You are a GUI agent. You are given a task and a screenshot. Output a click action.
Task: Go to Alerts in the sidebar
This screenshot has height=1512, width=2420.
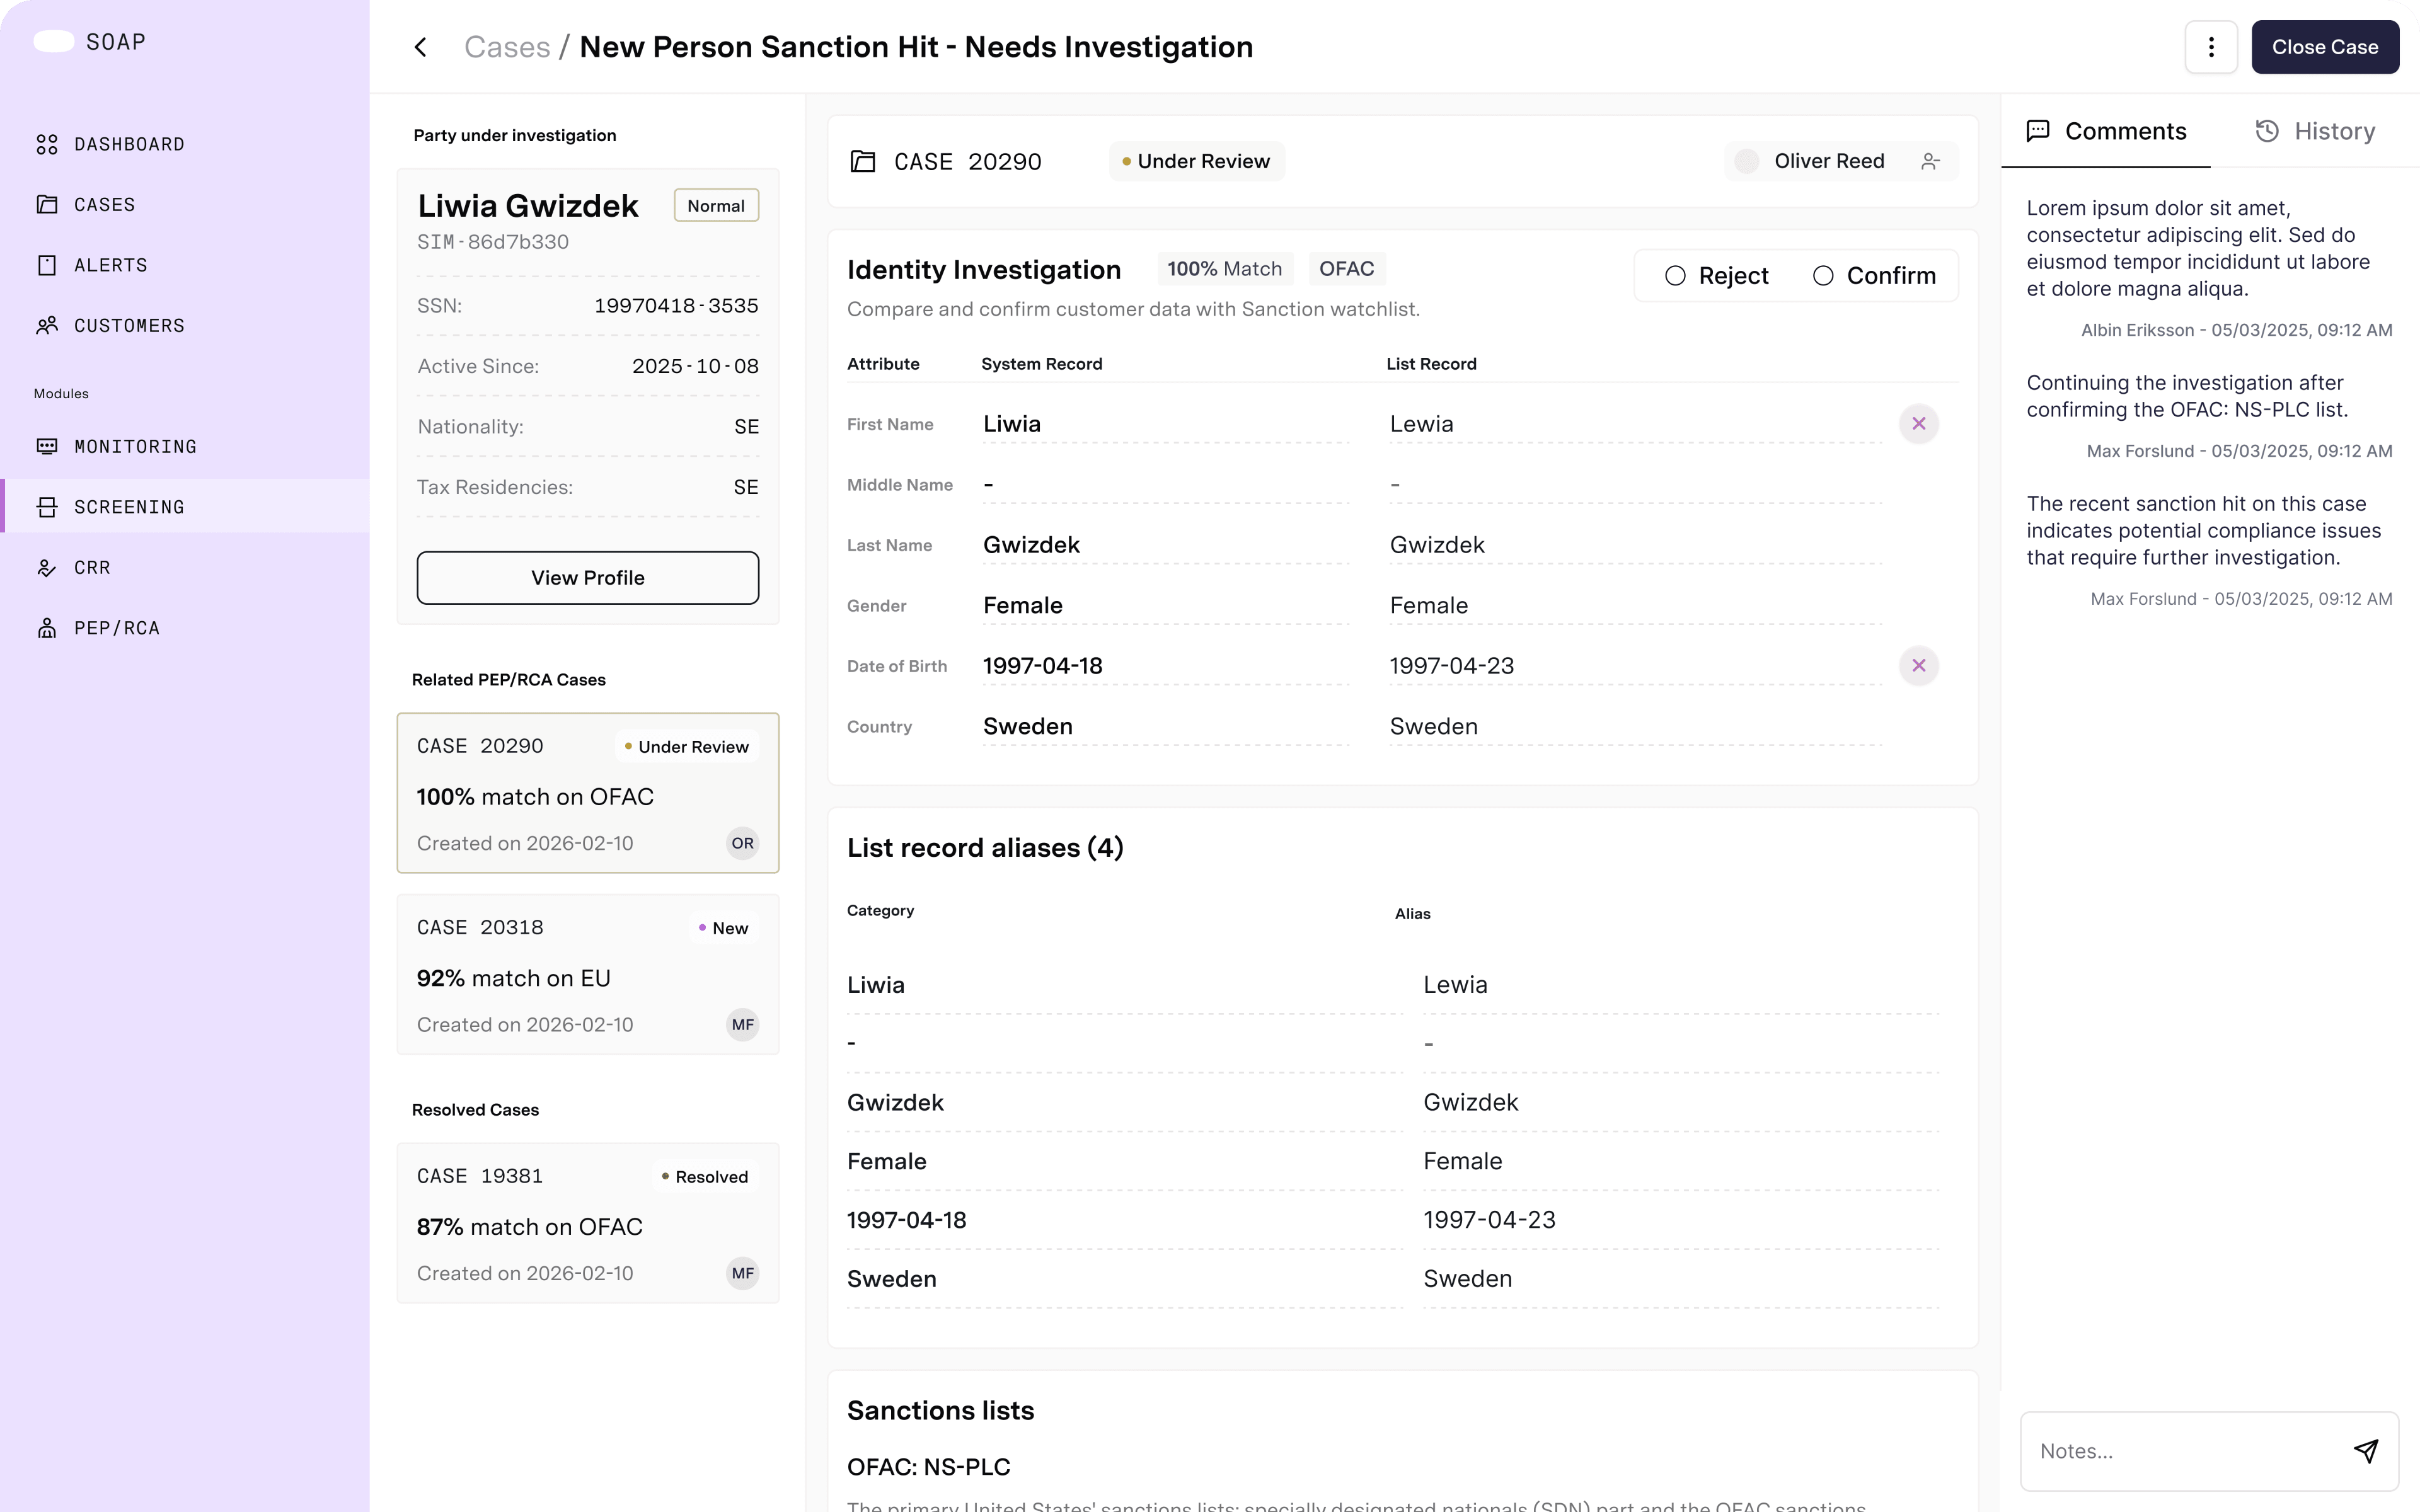[110, 265]
